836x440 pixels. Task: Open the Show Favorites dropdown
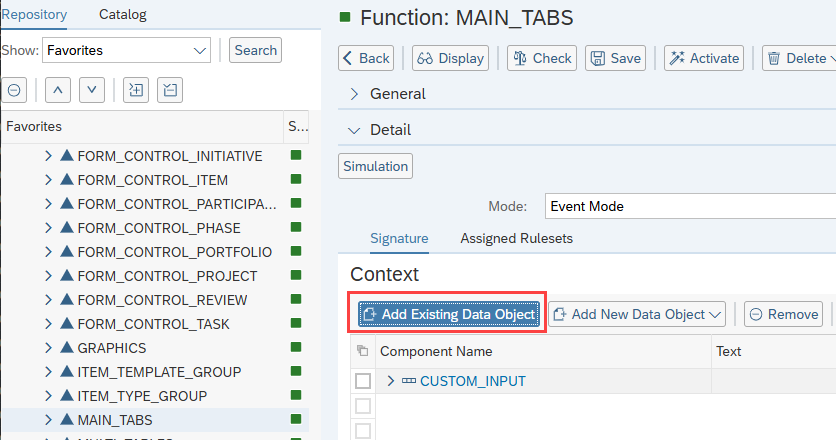click(x=126, y=50)
